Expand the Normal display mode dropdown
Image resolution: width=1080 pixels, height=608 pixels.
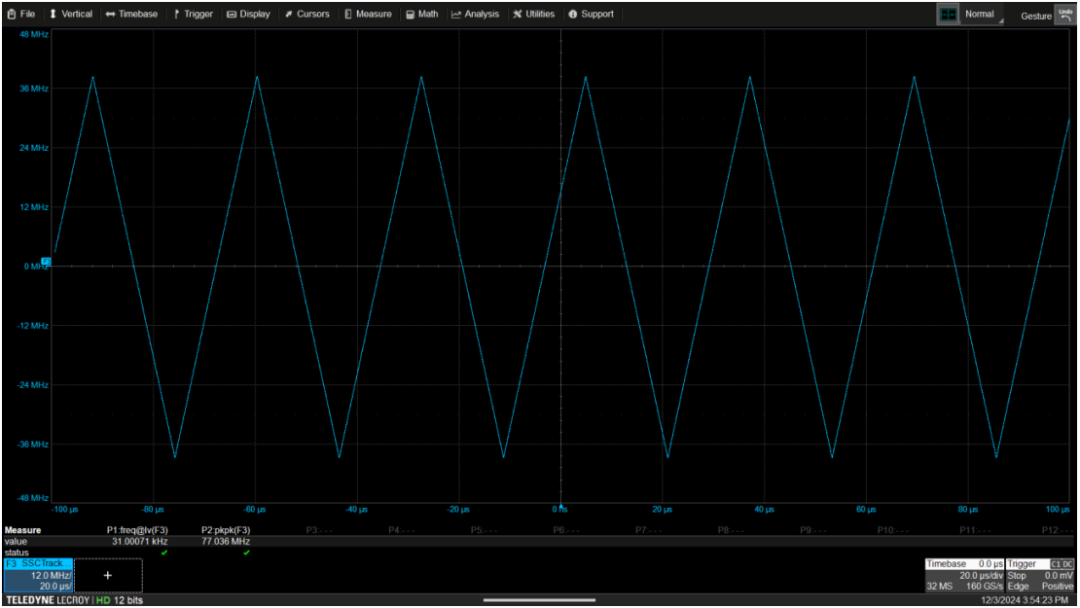pyautogui.click(x=982, y=14)
